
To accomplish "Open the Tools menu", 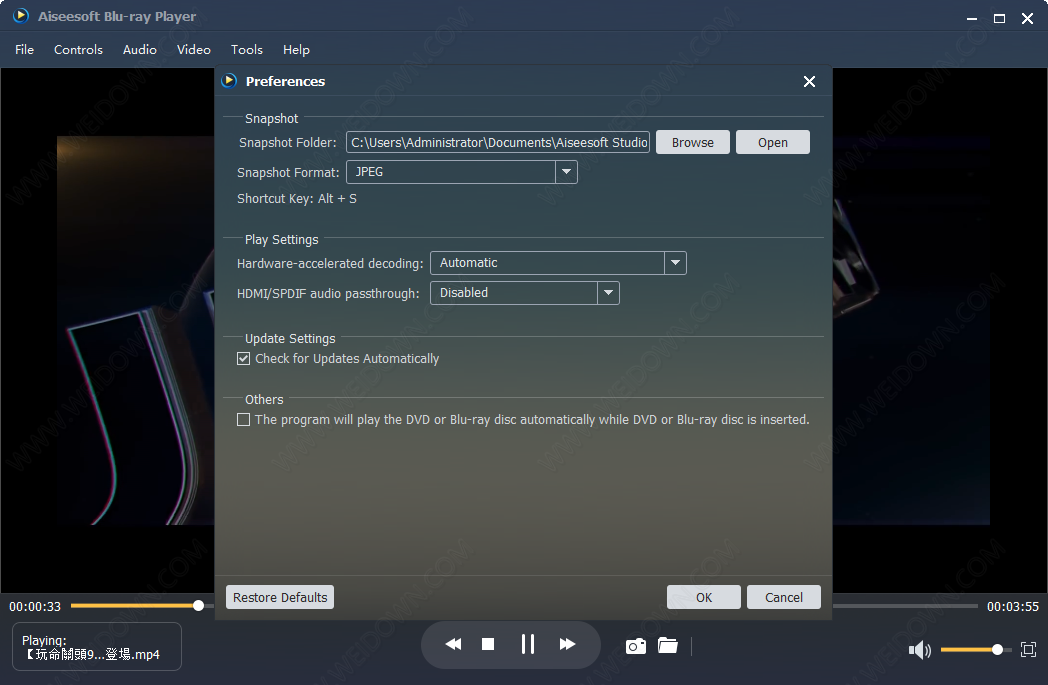I will [x=246, y=50].
